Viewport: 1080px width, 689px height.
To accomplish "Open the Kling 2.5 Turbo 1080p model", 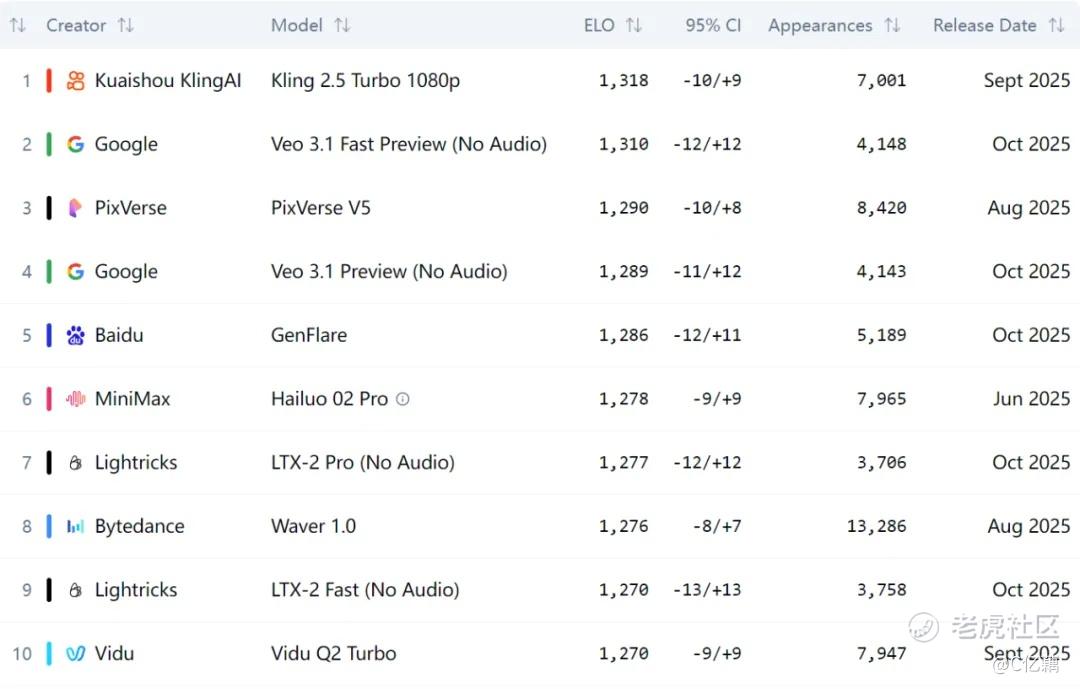I will pos(365,81).
